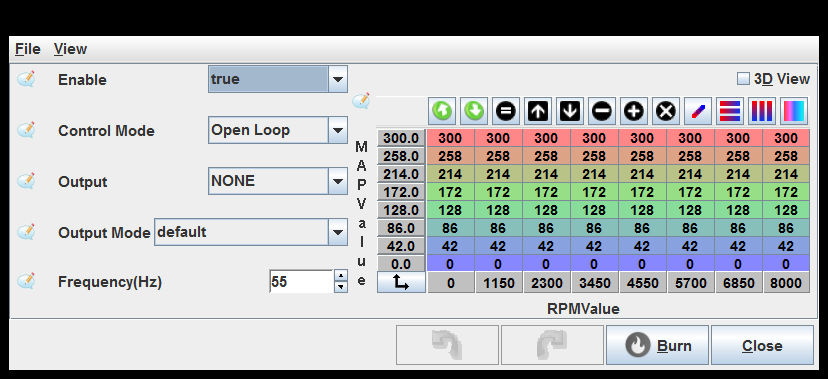Open the Output dropdown showing NONE
The height and width of the screenshot is (379, 828).
point(278,181)
